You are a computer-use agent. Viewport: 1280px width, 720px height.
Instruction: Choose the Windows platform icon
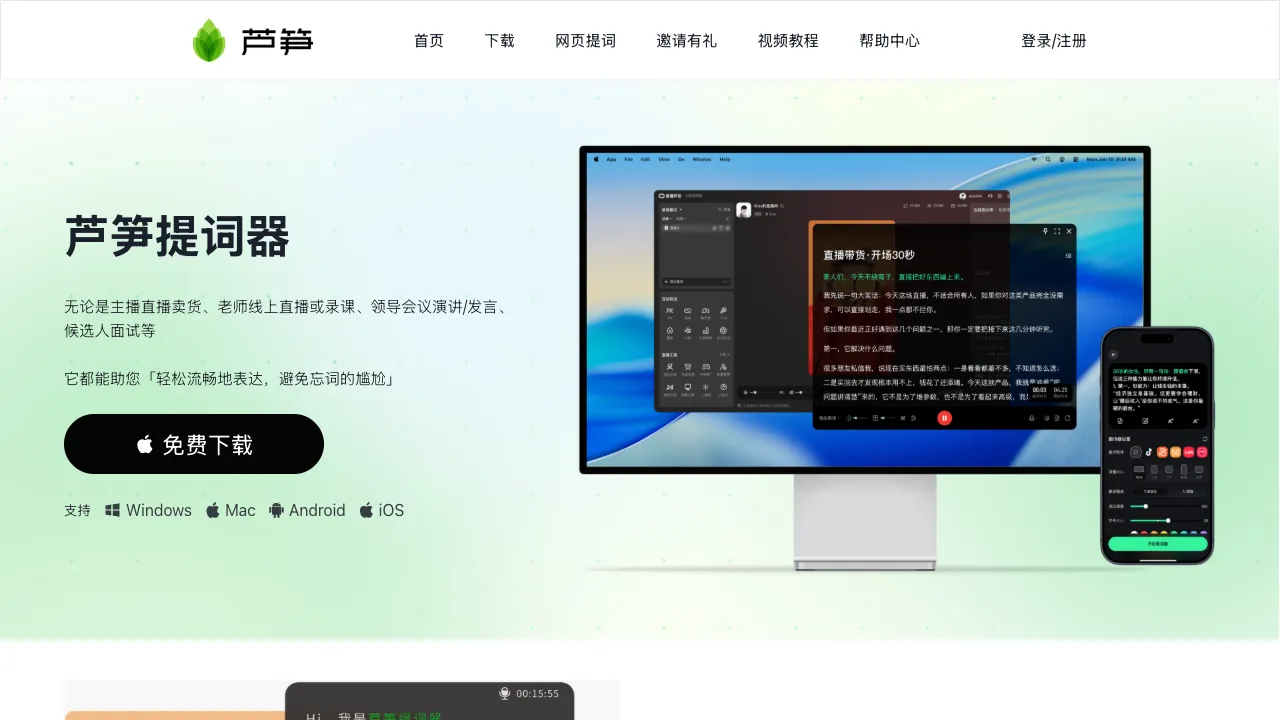[113, 510]
